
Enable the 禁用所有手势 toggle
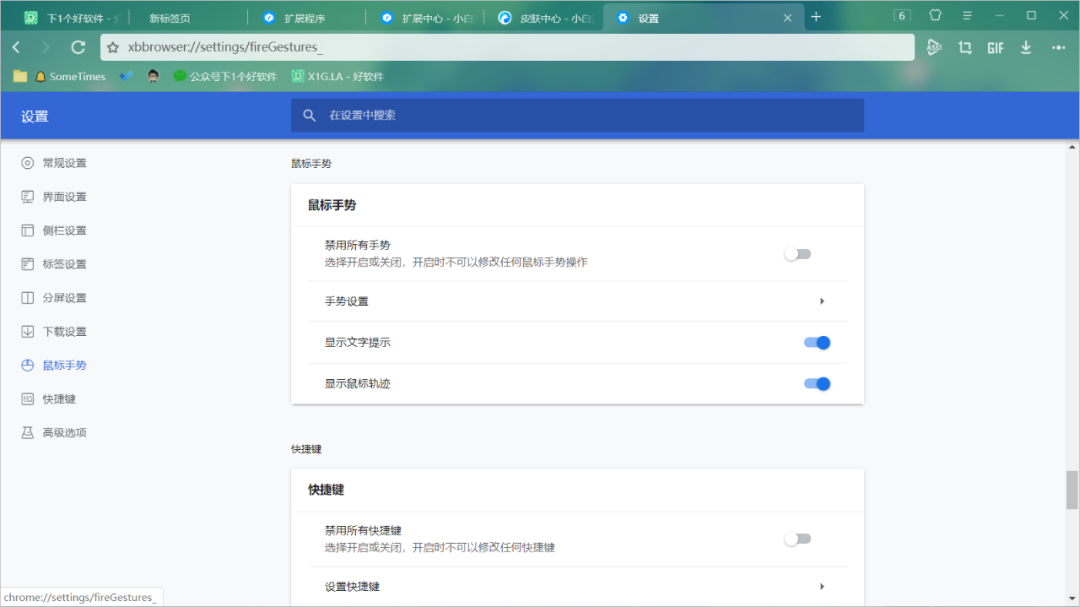[x=797, y=254]
